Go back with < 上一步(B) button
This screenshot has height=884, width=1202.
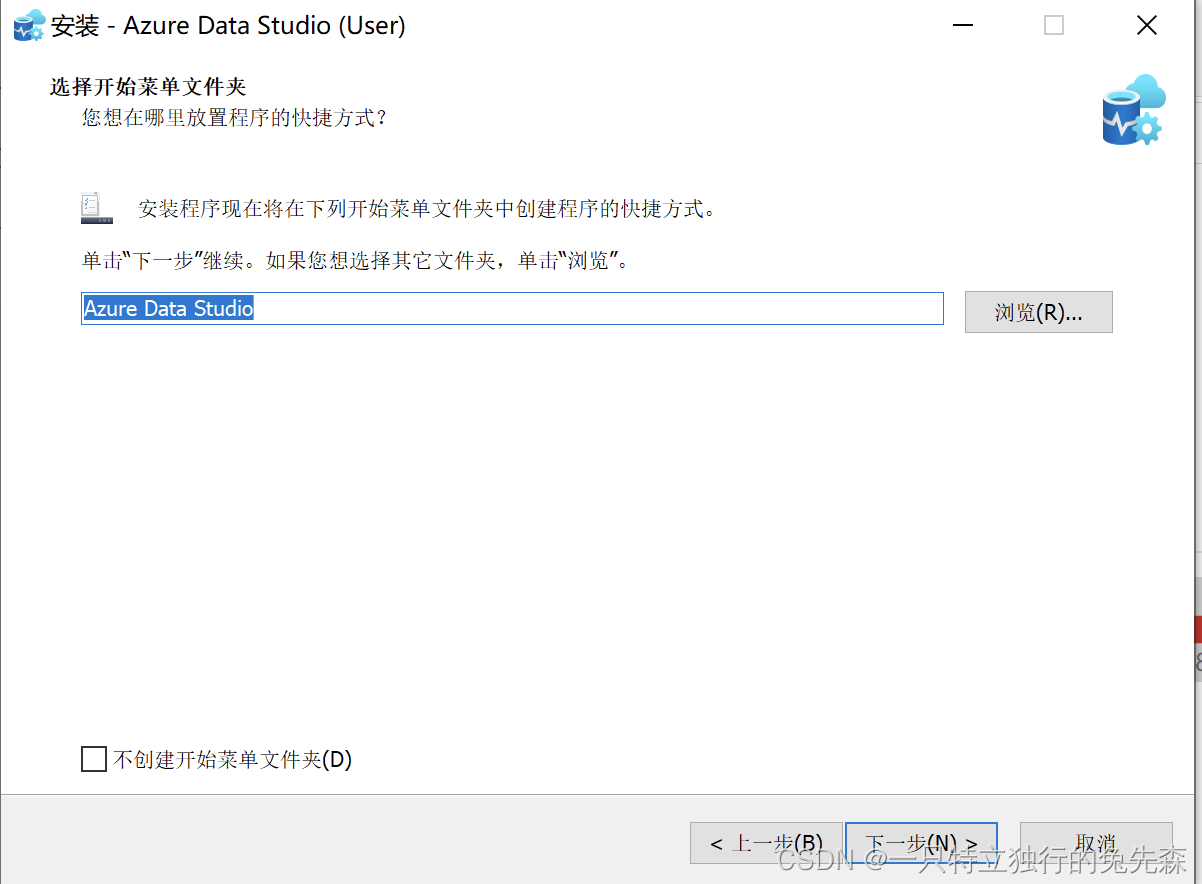pyautogui.click(x=766, y=843)
